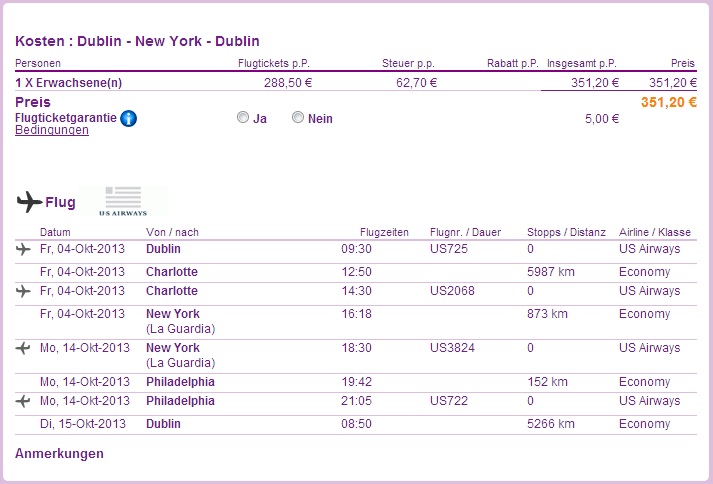The image size is (713, 484).
Task: Click the large airplane icon beside Flug
Action: tap(30, 202)
